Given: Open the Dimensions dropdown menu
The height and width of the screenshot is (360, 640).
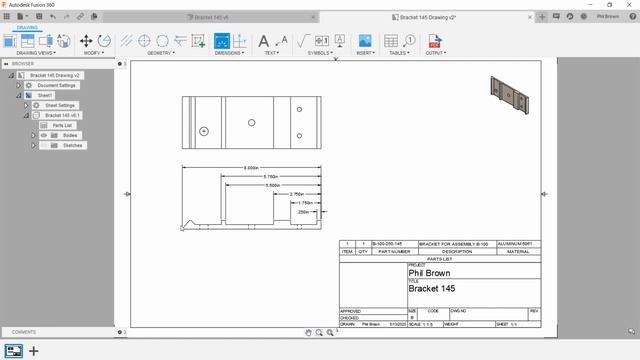Looking at the screenshot, I should [229, 53].
